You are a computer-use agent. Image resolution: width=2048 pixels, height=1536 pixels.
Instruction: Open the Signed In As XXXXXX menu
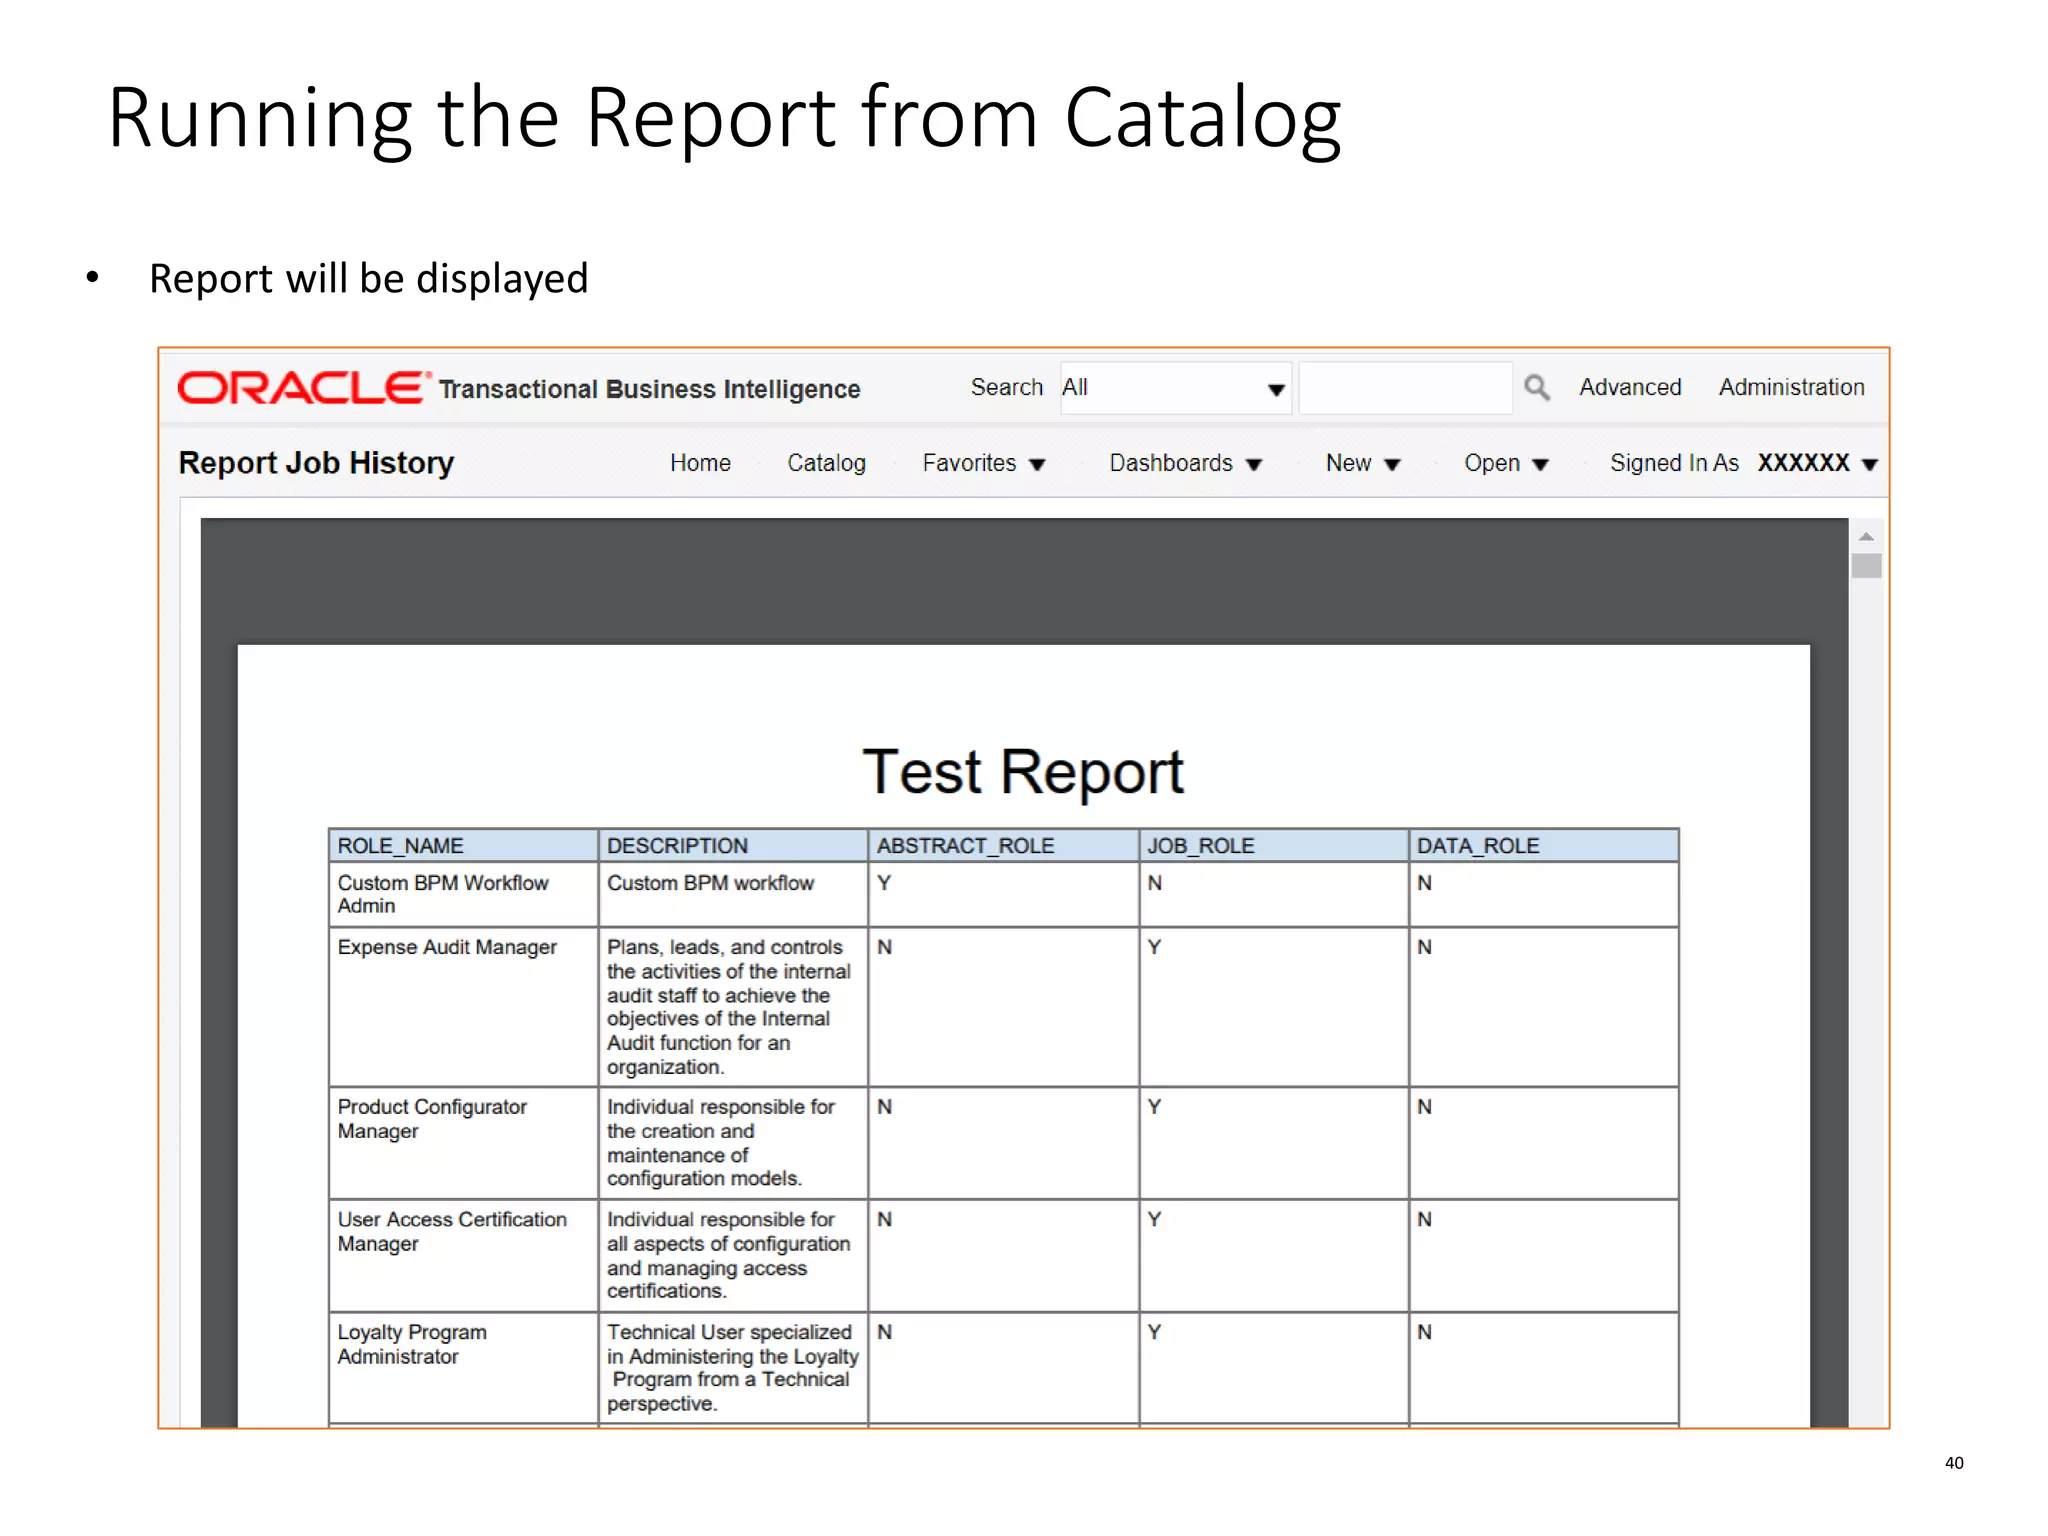click(x=1743, y=463)
